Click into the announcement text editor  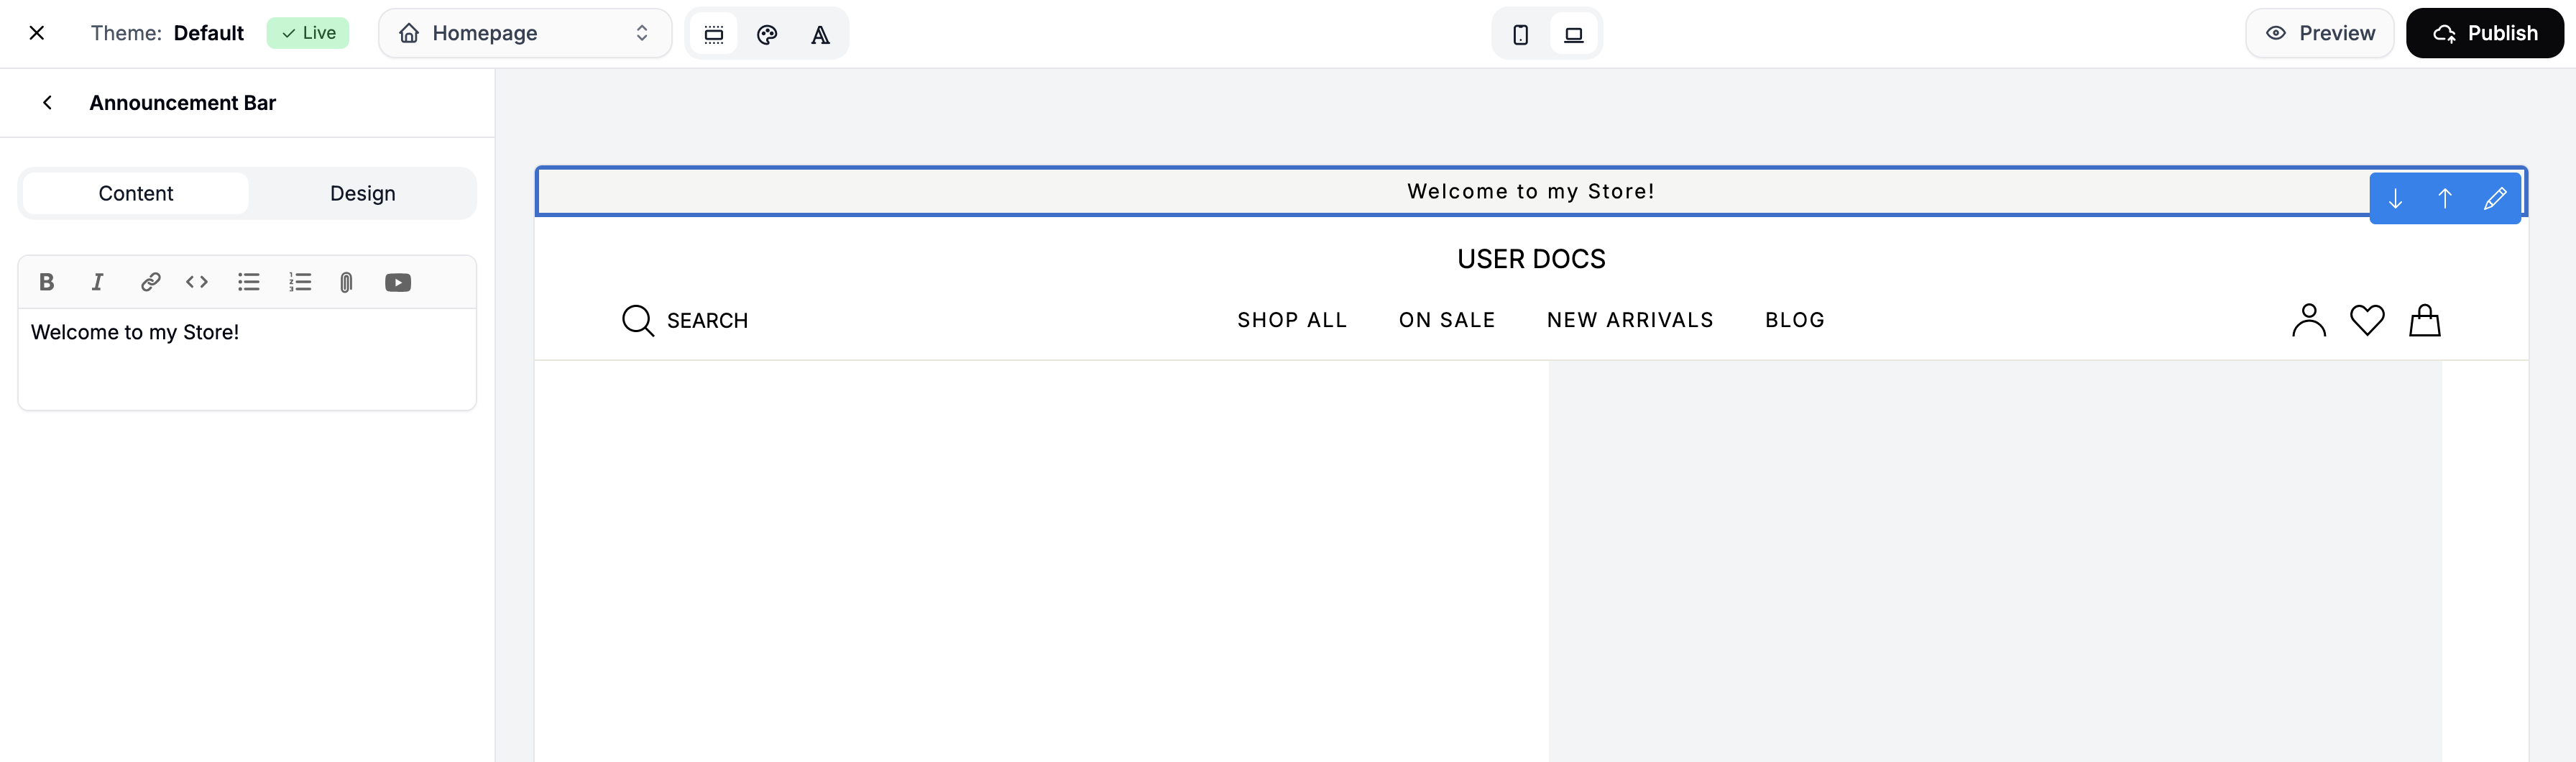[247, 359]
